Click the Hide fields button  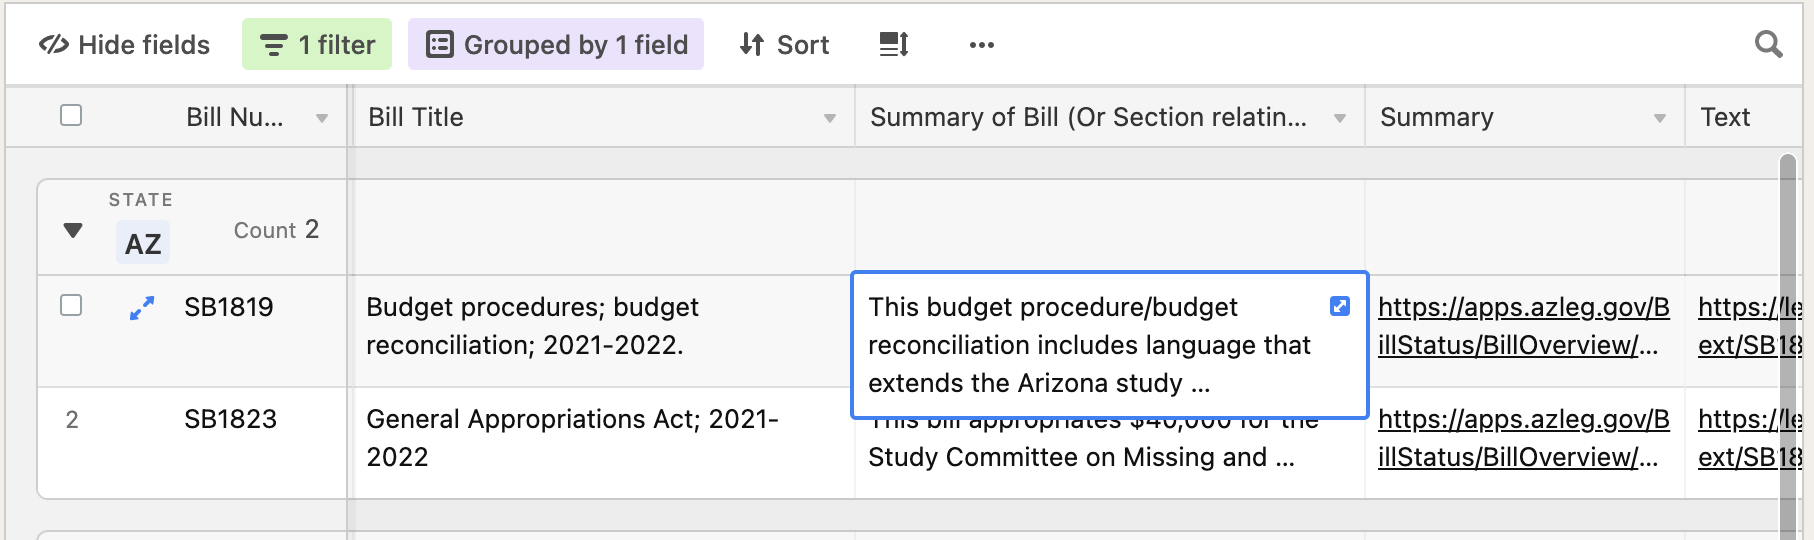point(124,45)
